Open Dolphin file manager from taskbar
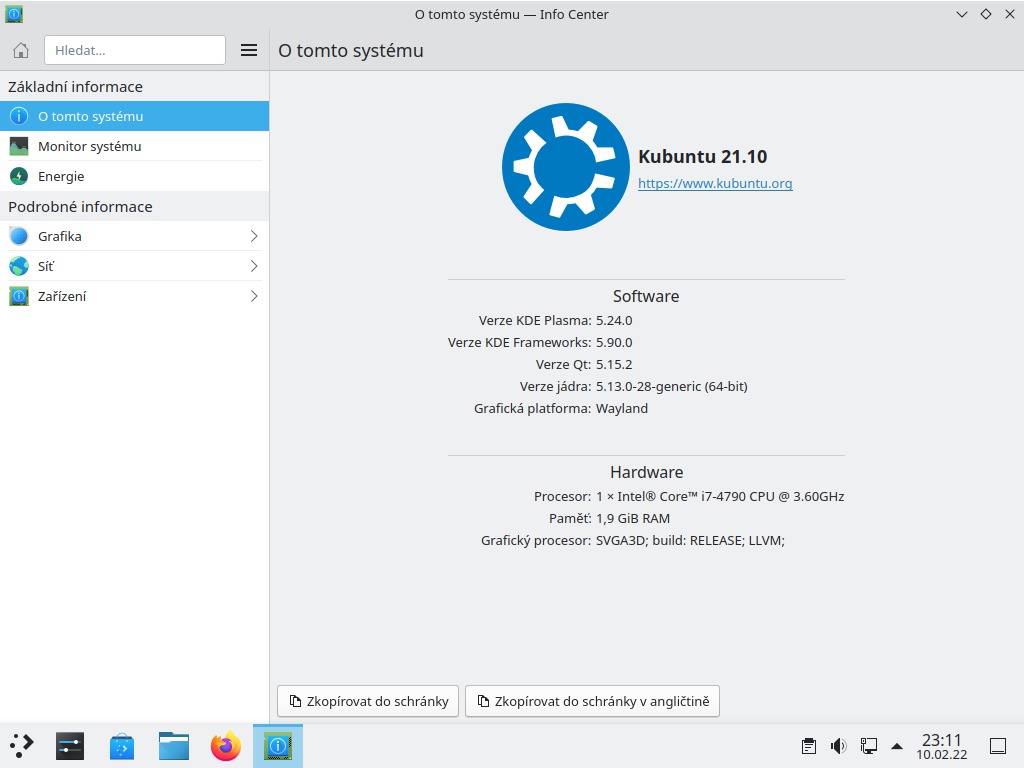Viewport: 1024px width, 768px height. pyautogui.click(x=174, y=746)
